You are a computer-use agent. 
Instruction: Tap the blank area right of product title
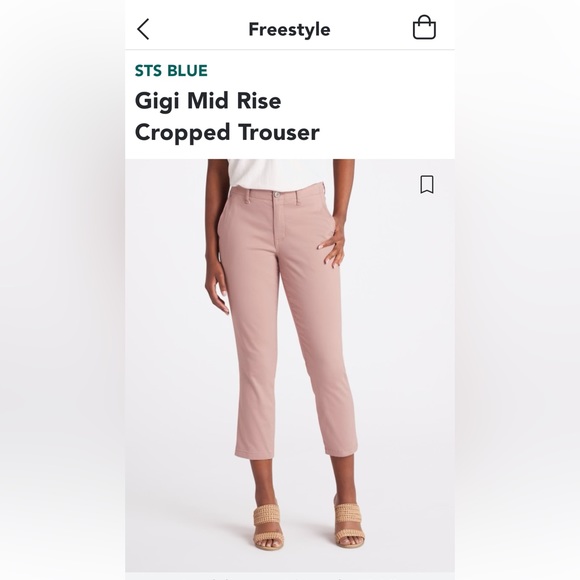[x=387, y=117]
